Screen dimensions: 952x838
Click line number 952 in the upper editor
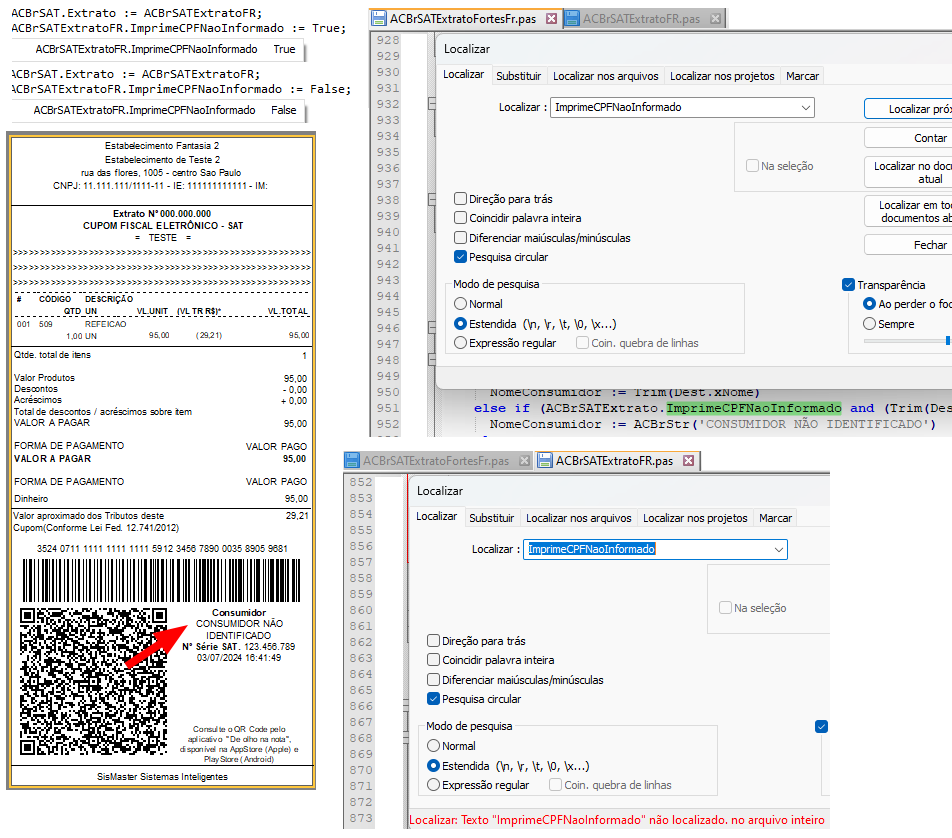point(387,424)
